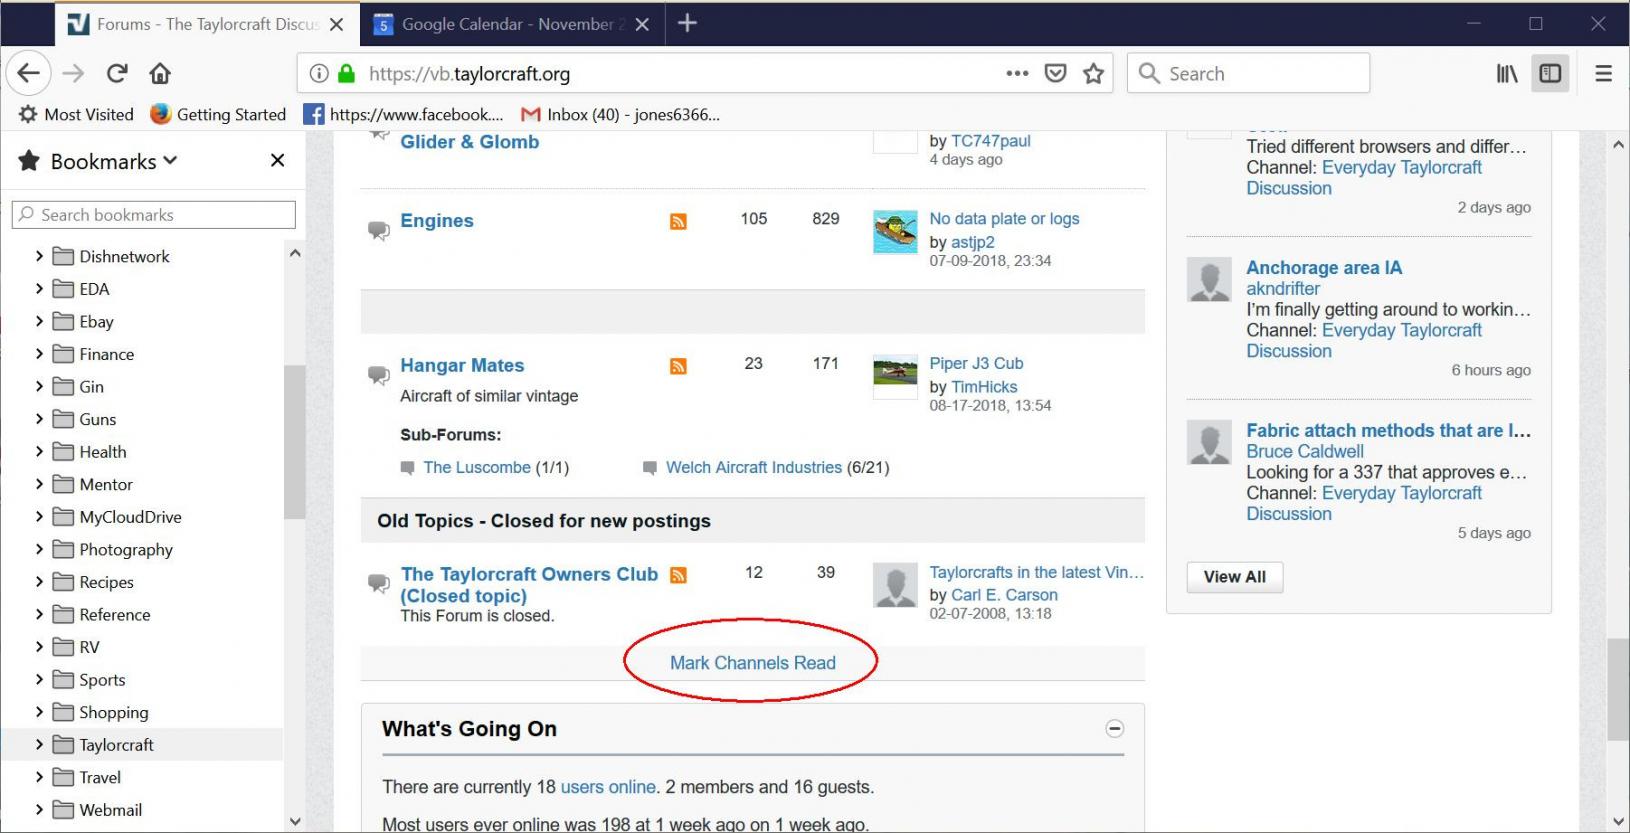Click the Engines forum RSS feed icon
The width and height of the screenshot is (1630, 833).
point(678,221)
